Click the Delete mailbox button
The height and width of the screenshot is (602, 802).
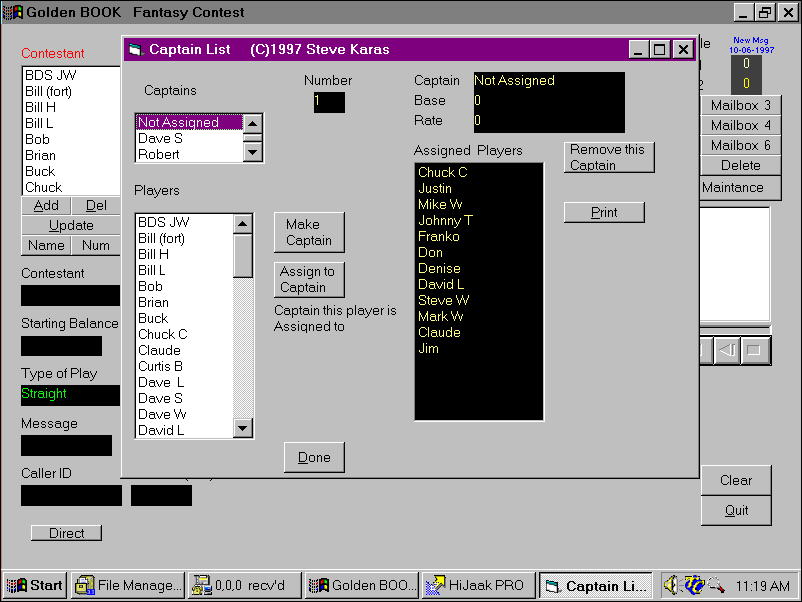[x=740, y=165]
